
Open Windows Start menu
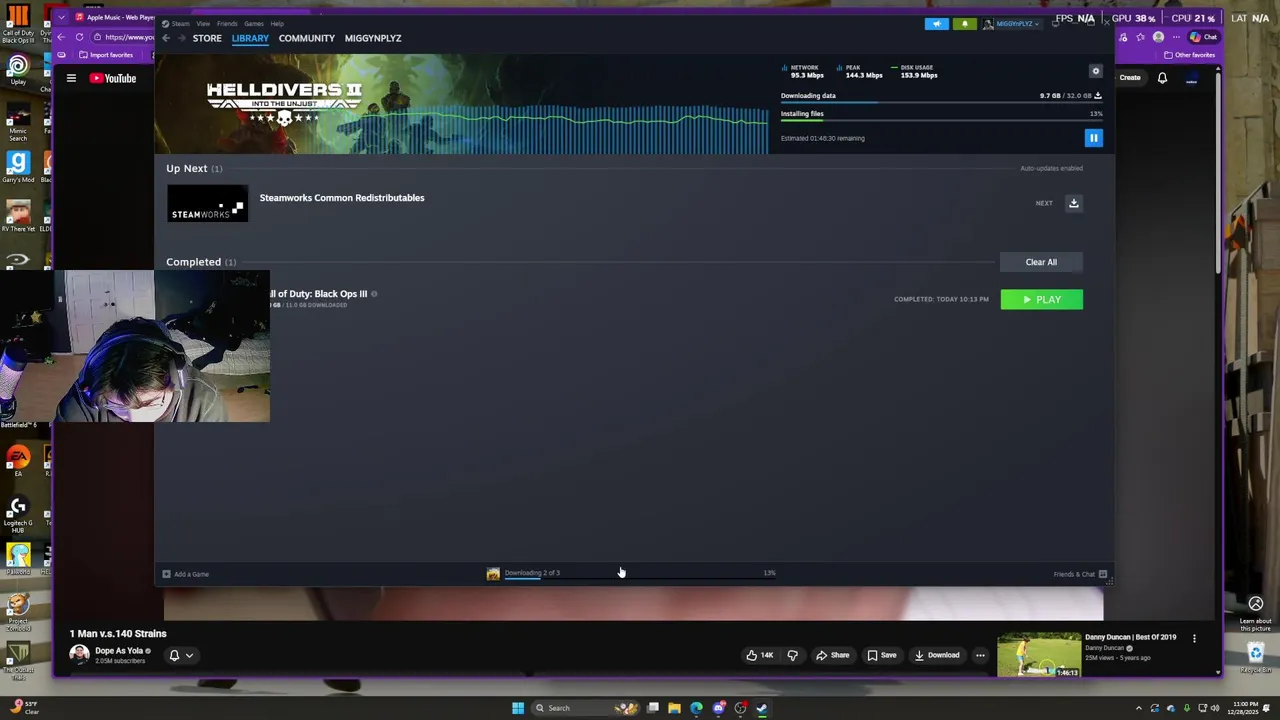517,708
